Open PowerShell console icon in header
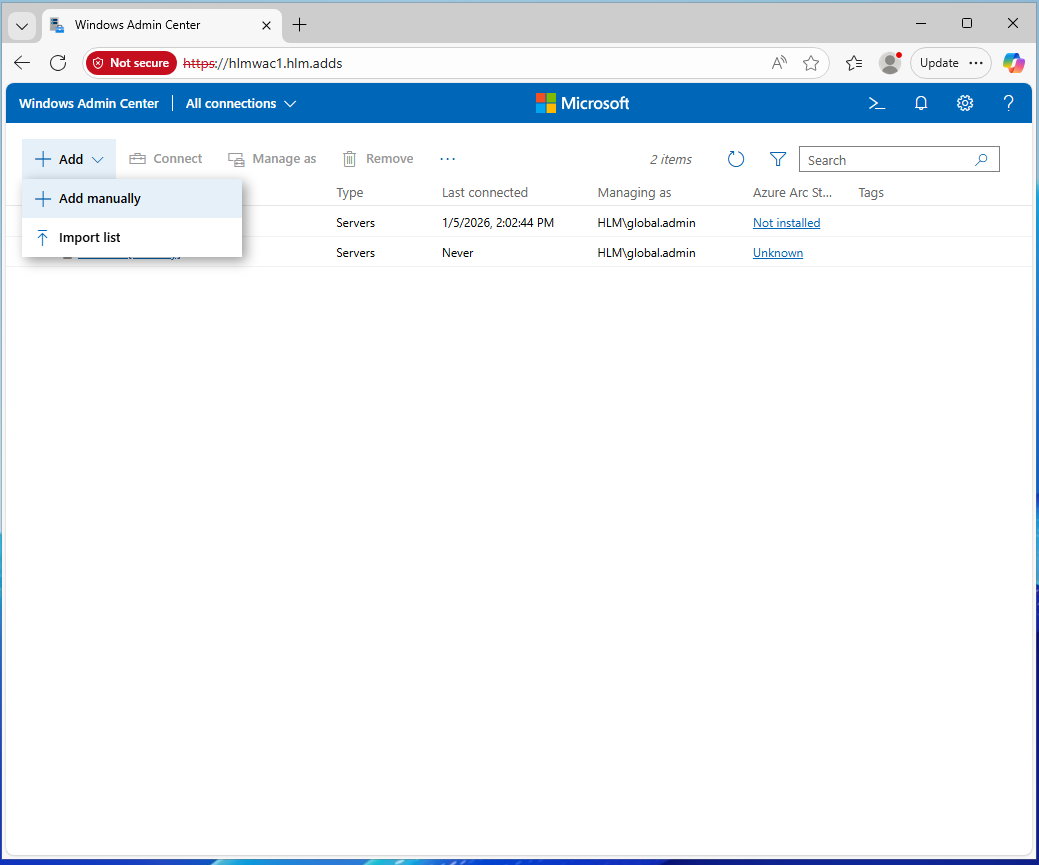The height and width of the screenshot is (865, 1039). click(877, 103)
